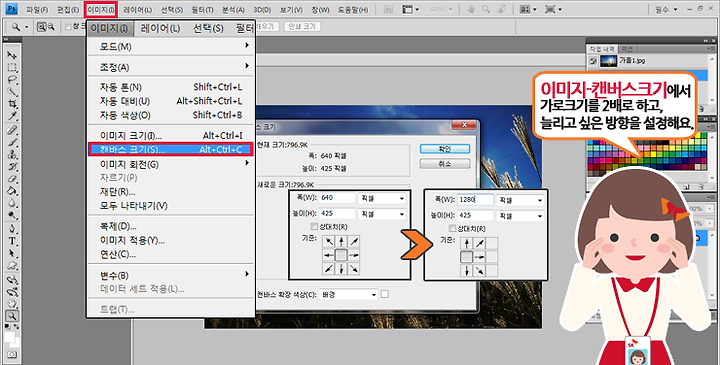Click the canvas extension color square
Screen dimensions: 720x365
(385, 294)
